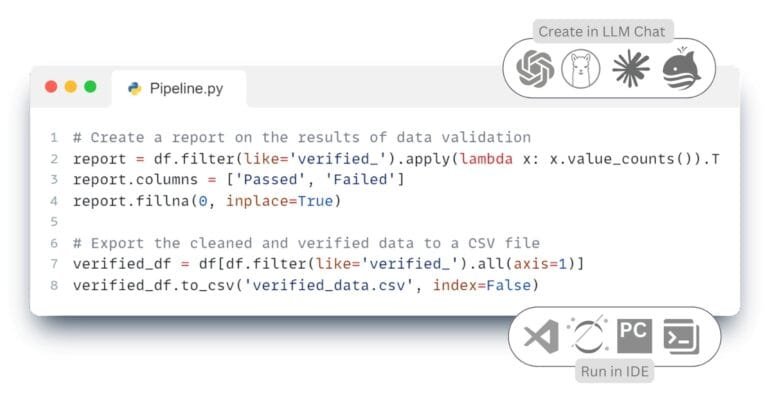
Task: Launch the PyCharm PC icon
Action: [634, 336]
